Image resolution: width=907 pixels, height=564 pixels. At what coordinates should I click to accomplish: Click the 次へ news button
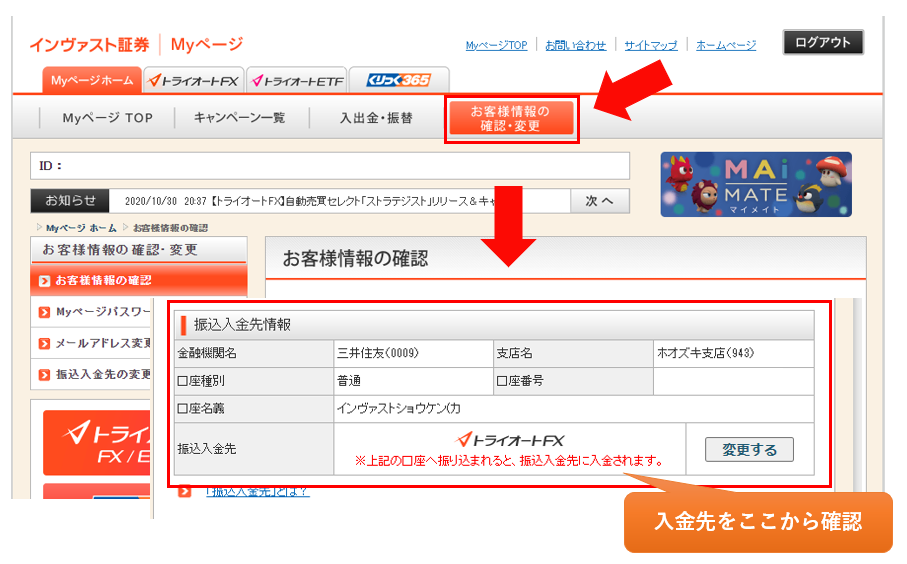(599, 201)
